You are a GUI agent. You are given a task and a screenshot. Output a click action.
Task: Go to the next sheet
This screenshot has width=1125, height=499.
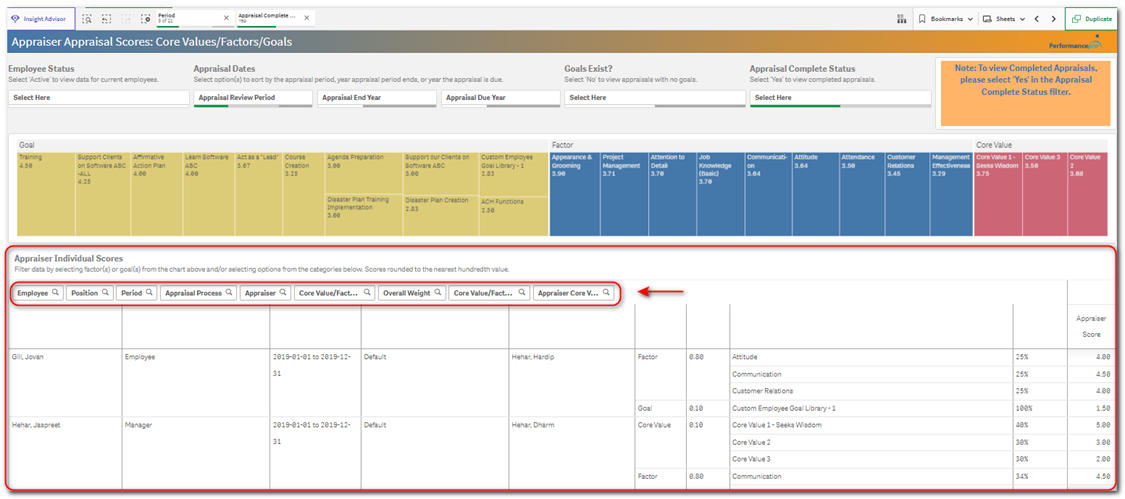click(1053, 19)
